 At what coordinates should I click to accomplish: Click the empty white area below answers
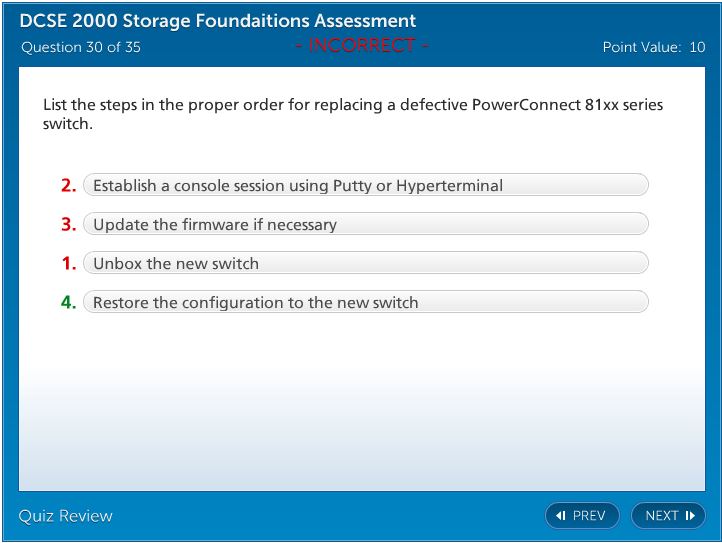tap(360, 400)
